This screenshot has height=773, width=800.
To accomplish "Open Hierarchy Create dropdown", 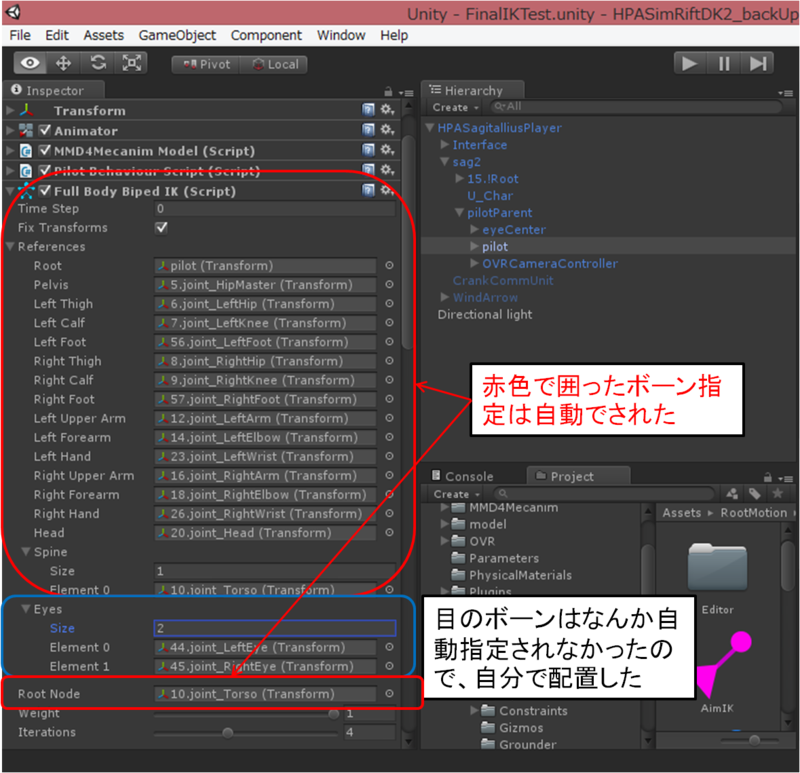I will tap(455, 108).
